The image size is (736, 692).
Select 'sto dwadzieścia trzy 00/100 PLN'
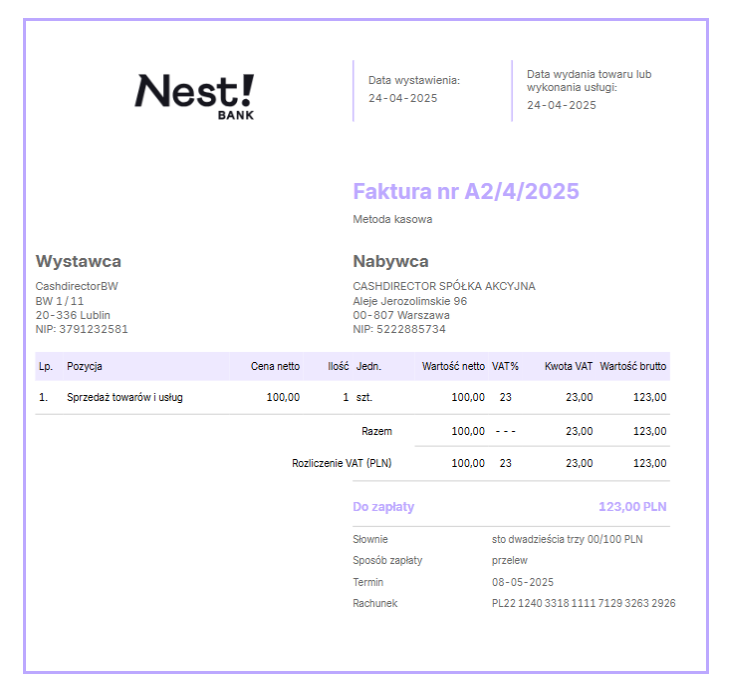pyautogui.click(x=567, y=539)
